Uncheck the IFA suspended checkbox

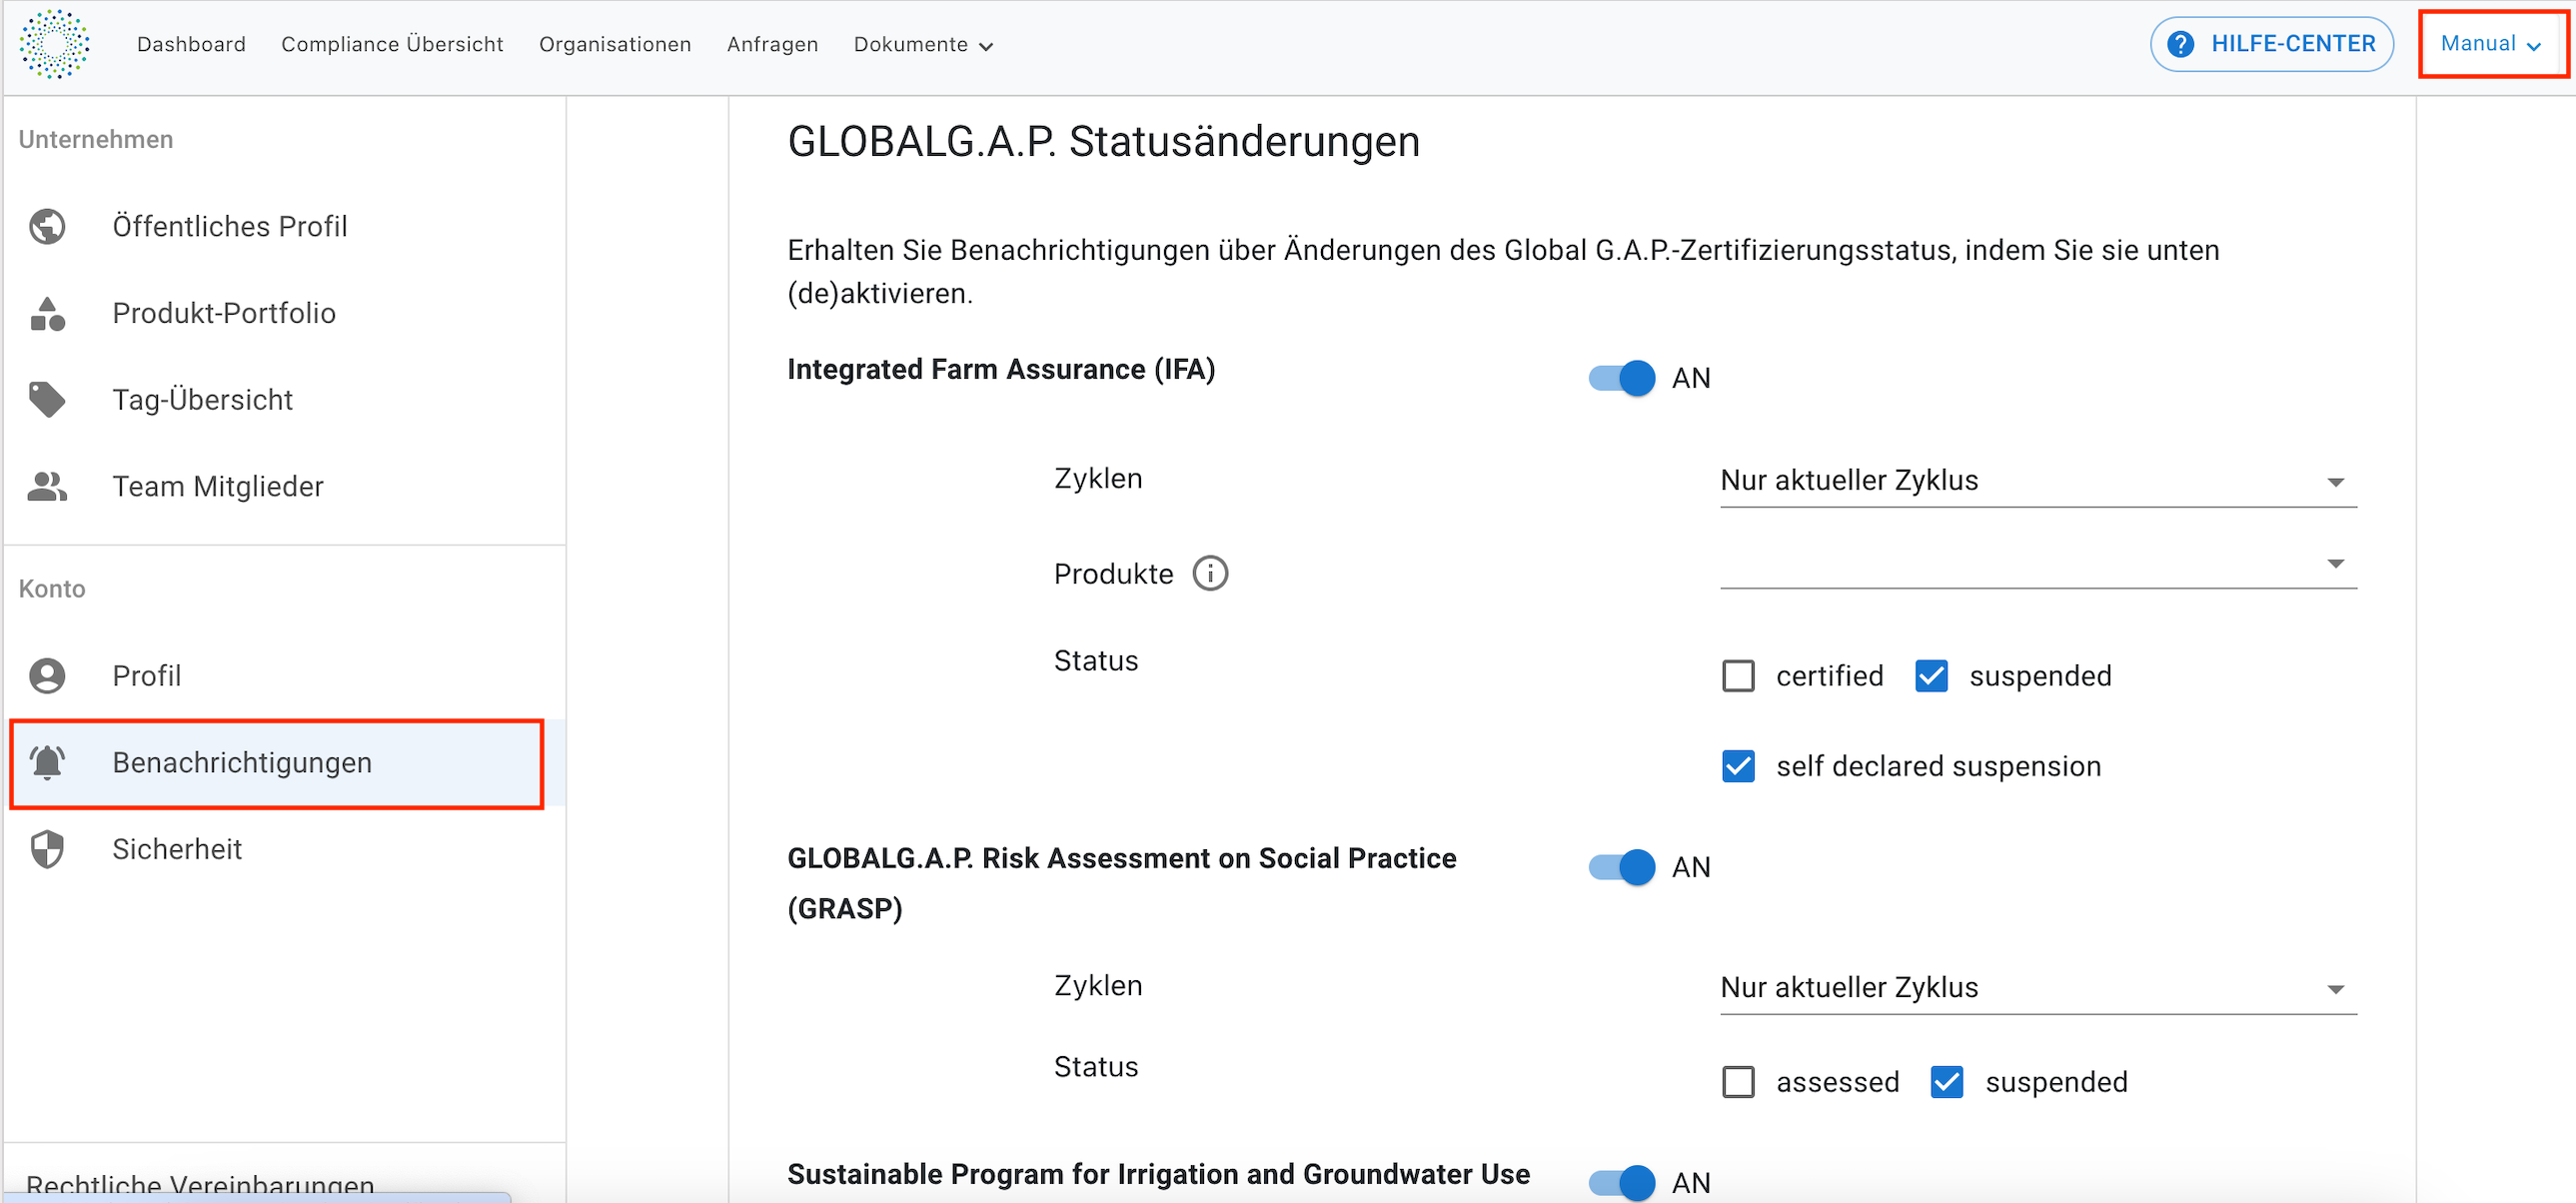[1931, 677]
